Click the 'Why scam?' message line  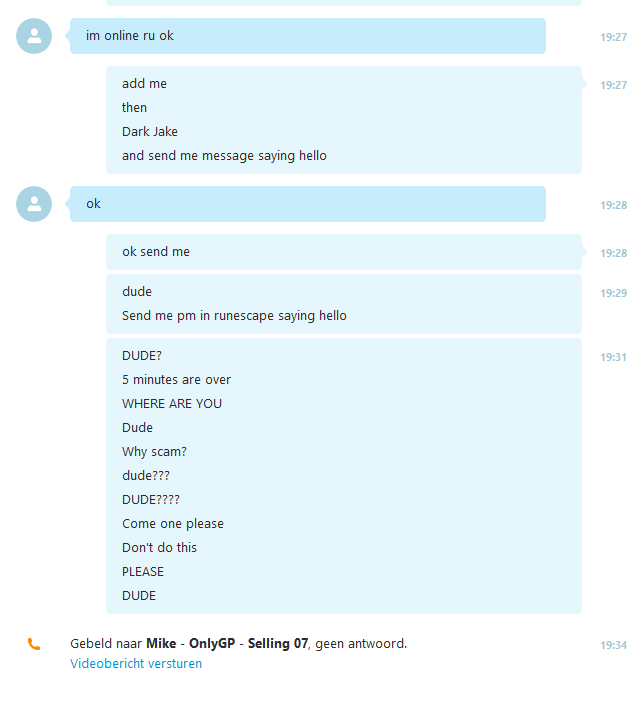[x=154, y=452]
